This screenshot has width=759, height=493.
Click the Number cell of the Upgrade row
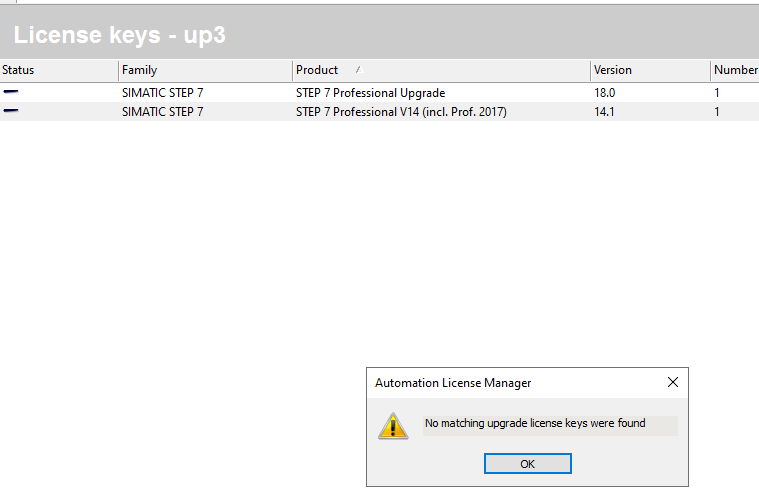(717, 93)
